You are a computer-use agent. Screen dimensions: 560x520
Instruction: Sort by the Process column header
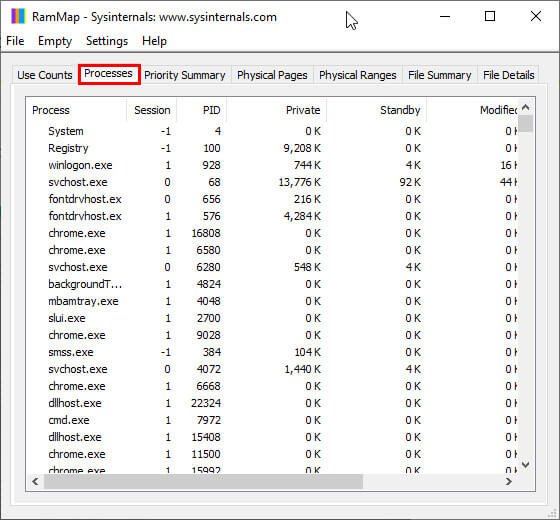[76, 110]
